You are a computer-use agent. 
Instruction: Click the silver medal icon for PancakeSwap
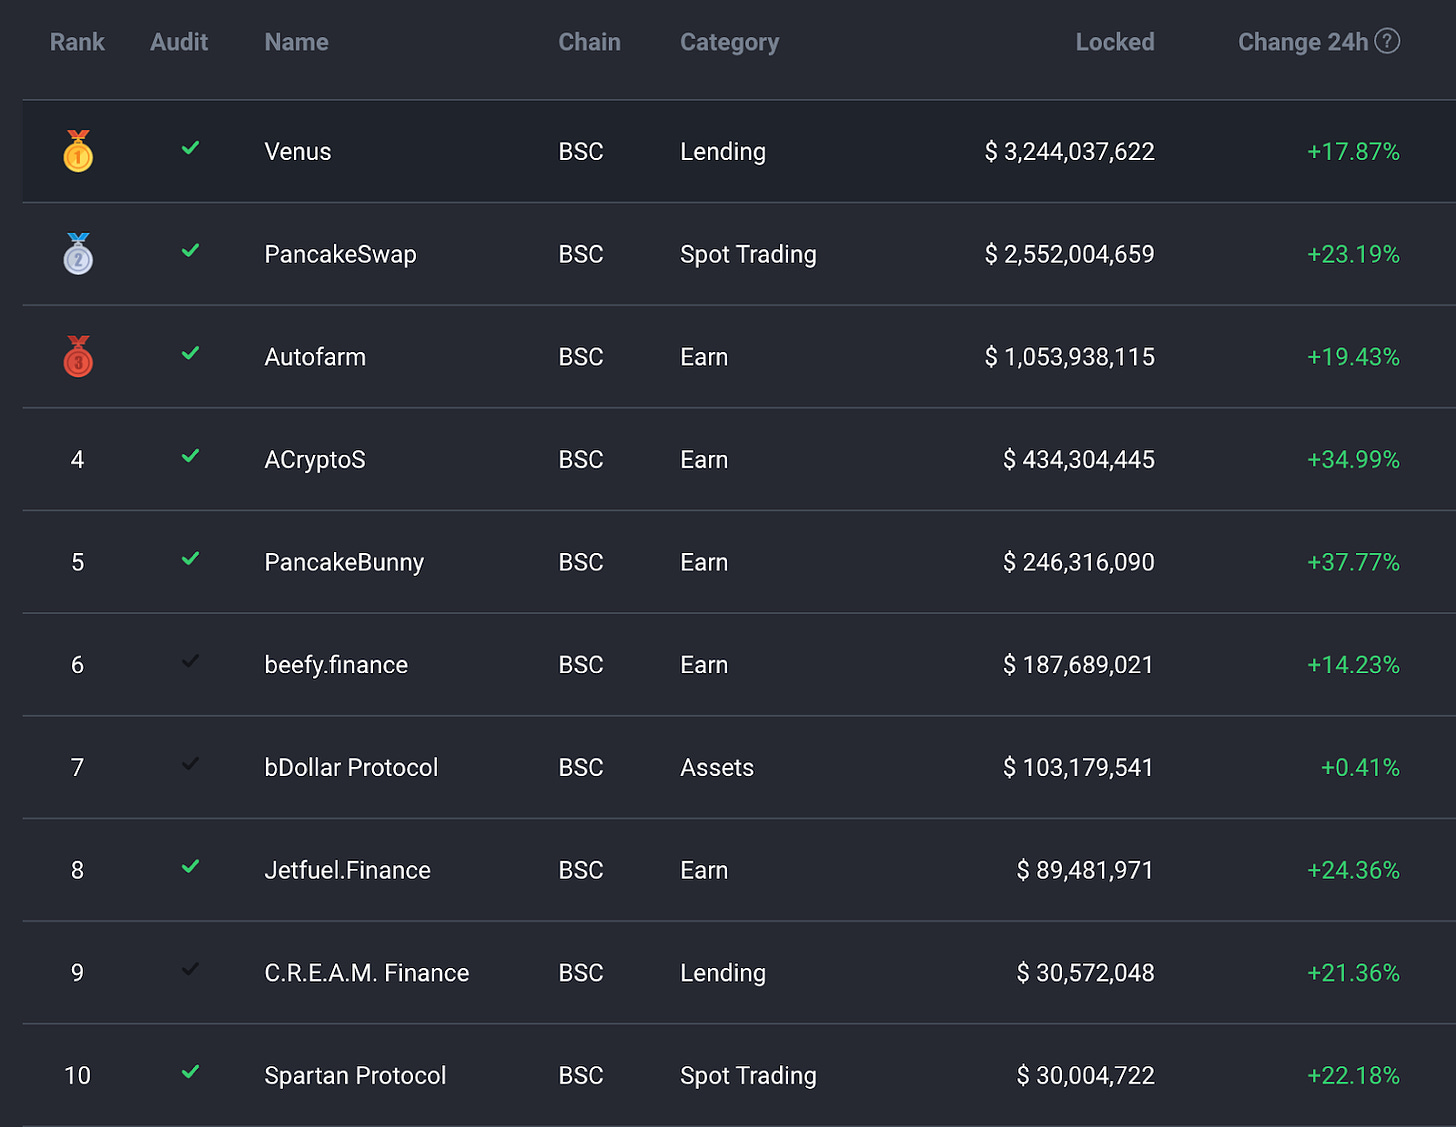[x=78, y=254]
